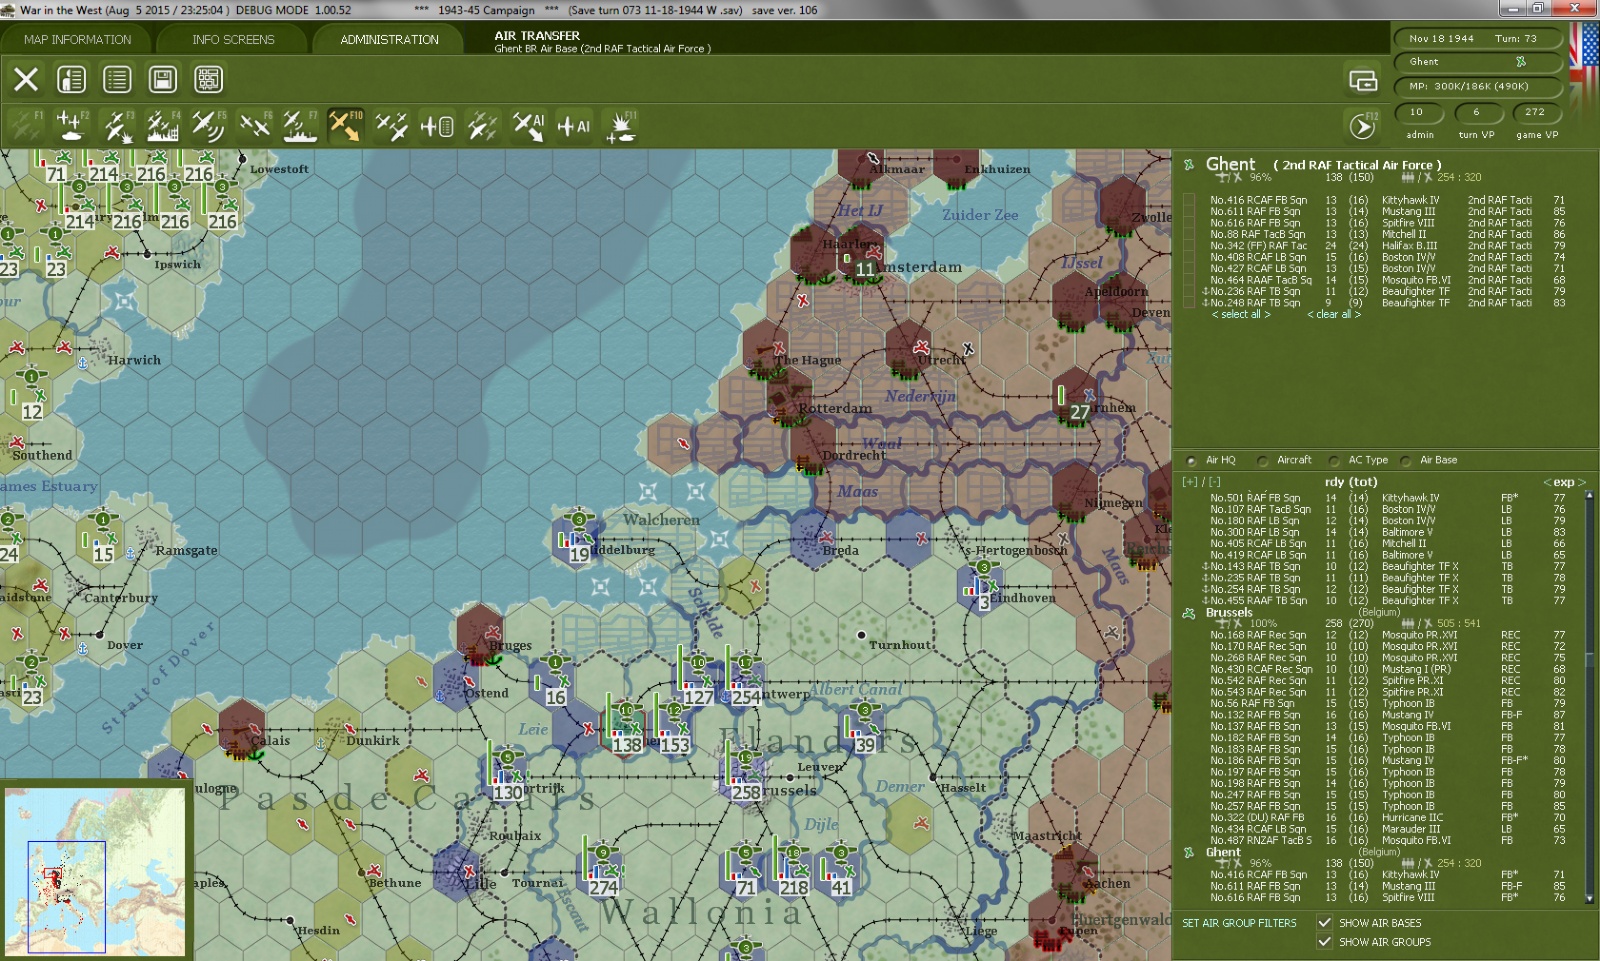Click the F11 air-ground attack icon
This screenshot has height=961, width=1600.
tap(621, 126)
